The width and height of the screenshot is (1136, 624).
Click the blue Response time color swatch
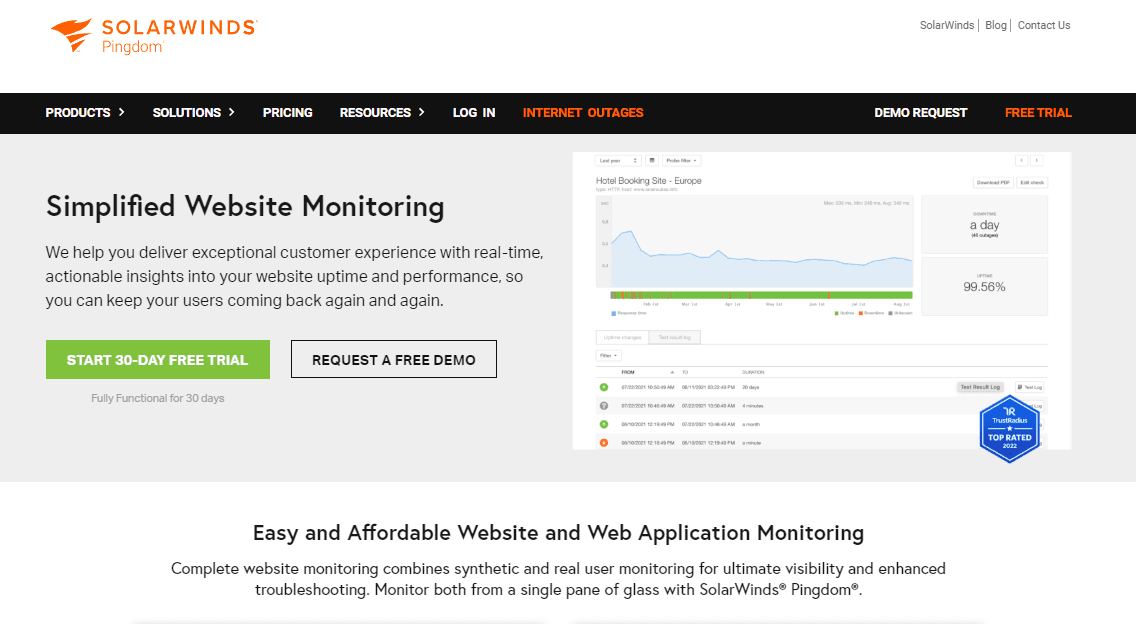pyautogui.click(x=613, y=312)
